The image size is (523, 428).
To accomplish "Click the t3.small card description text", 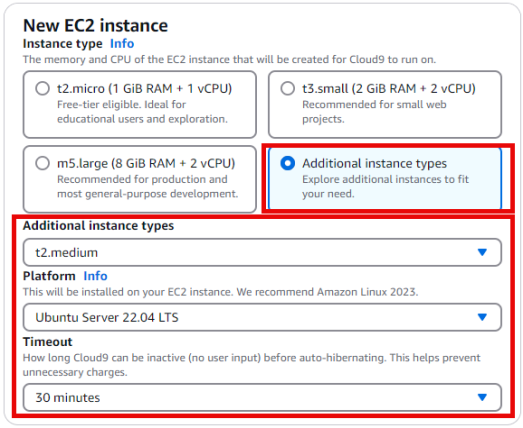I will point(374,112).
